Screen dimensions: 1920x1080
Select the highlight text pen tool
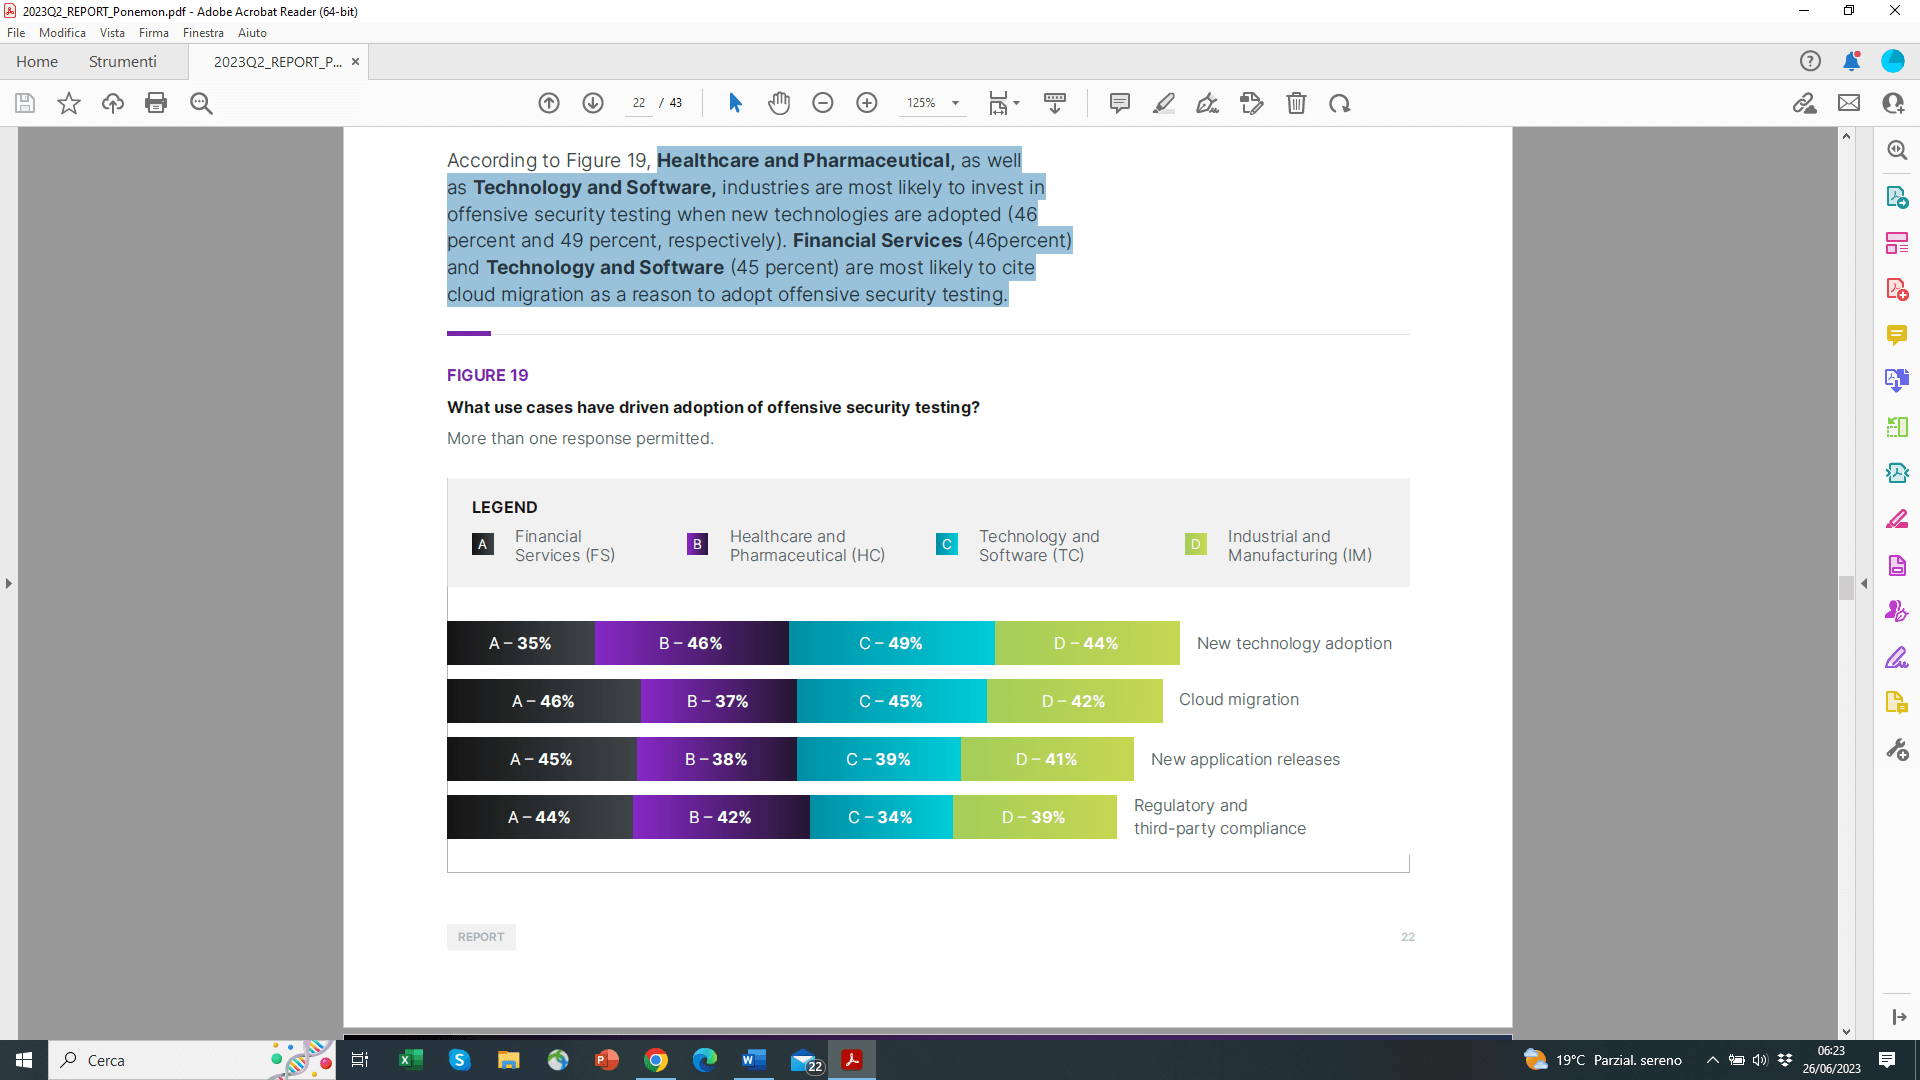coord(1164,103)
